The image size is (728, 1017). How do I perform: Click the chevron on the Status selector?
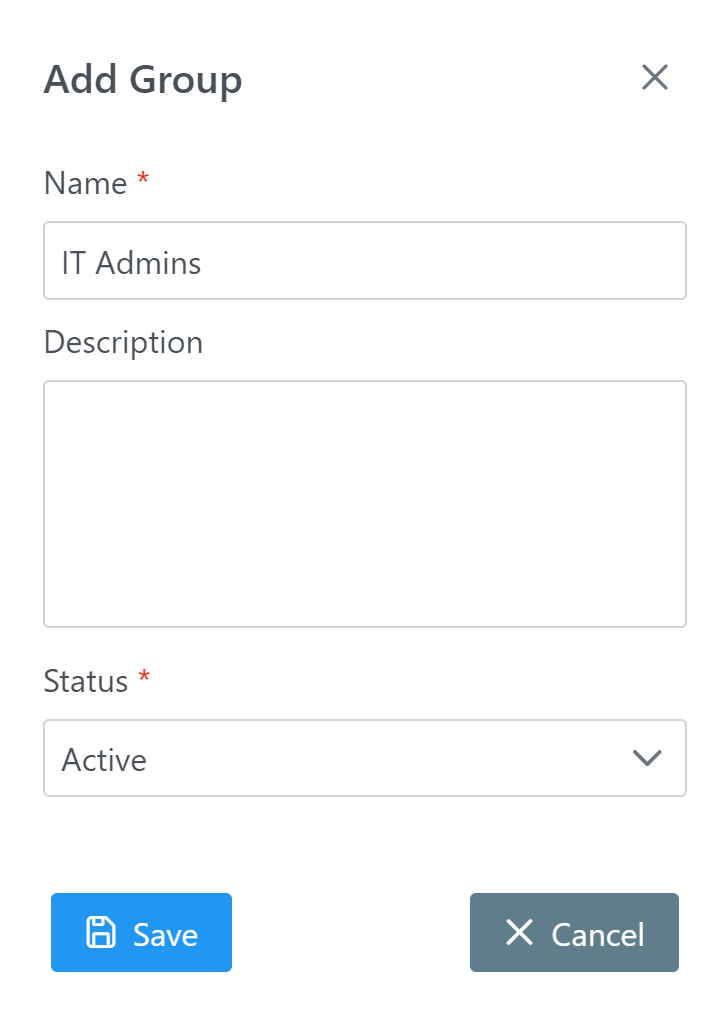tap(647, 758)
